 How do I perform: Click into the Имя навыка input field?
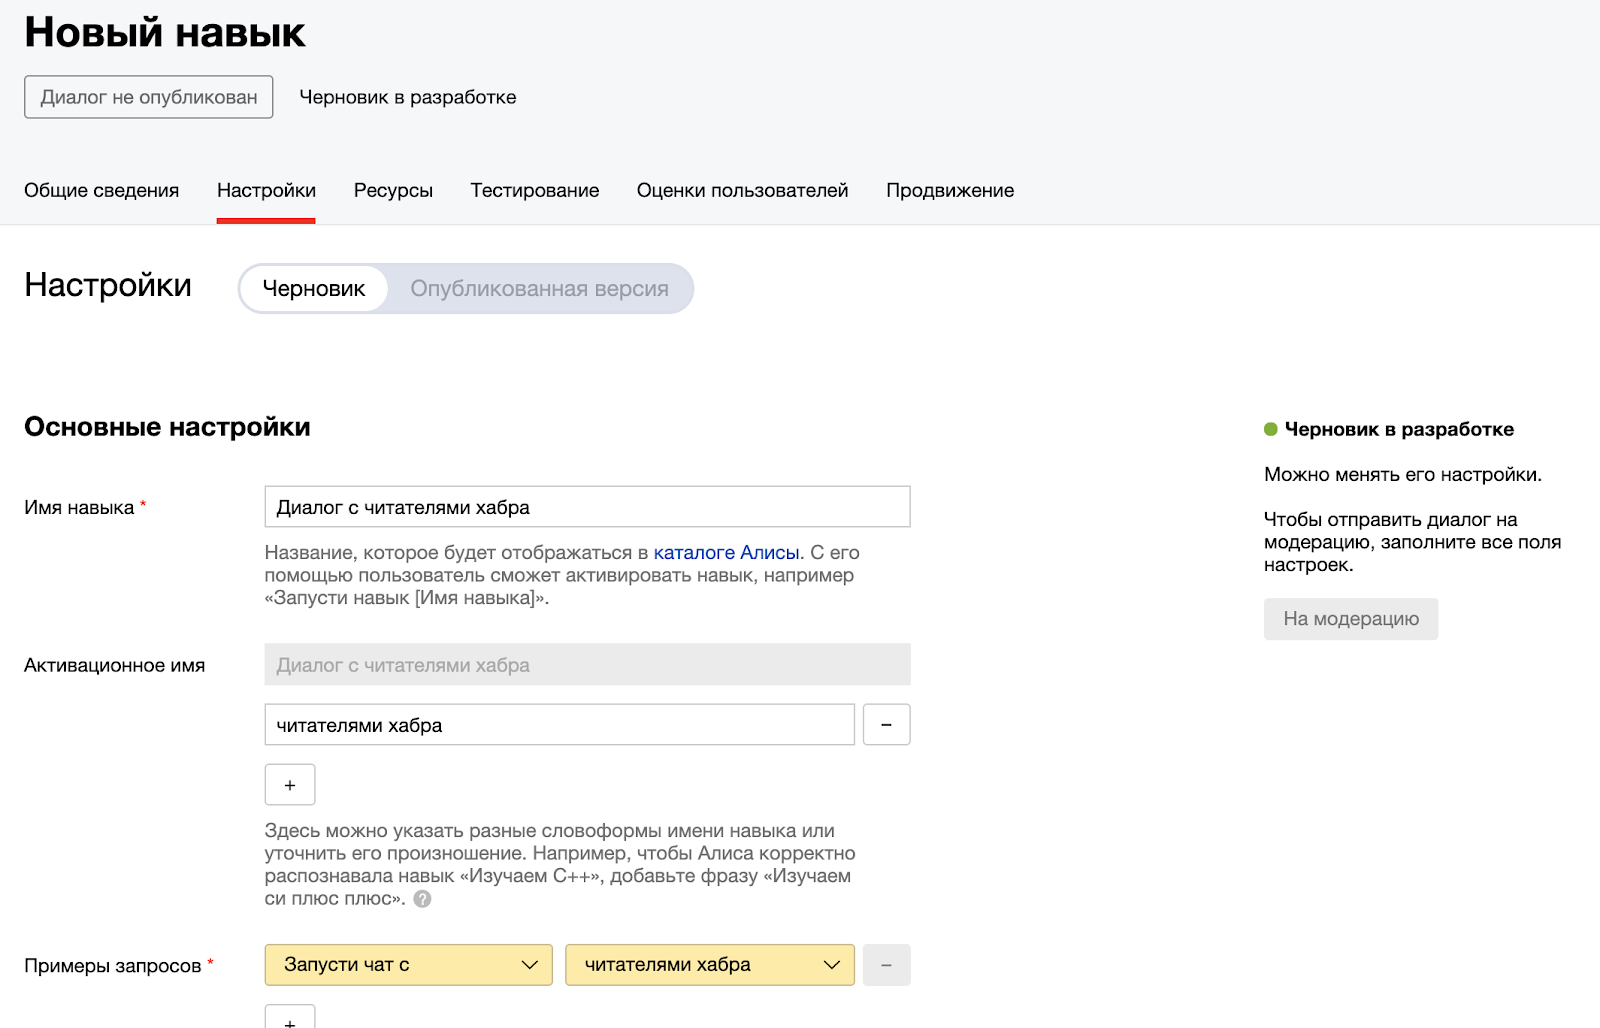click(x=588, y=507)
